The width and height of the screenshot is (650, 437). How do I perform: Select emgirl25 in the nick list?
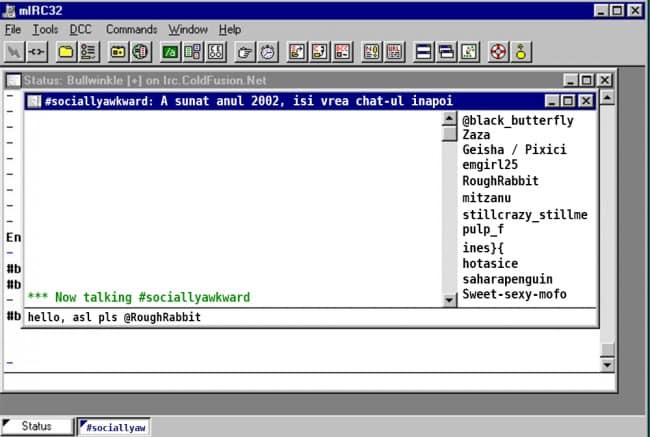[490, 165]
